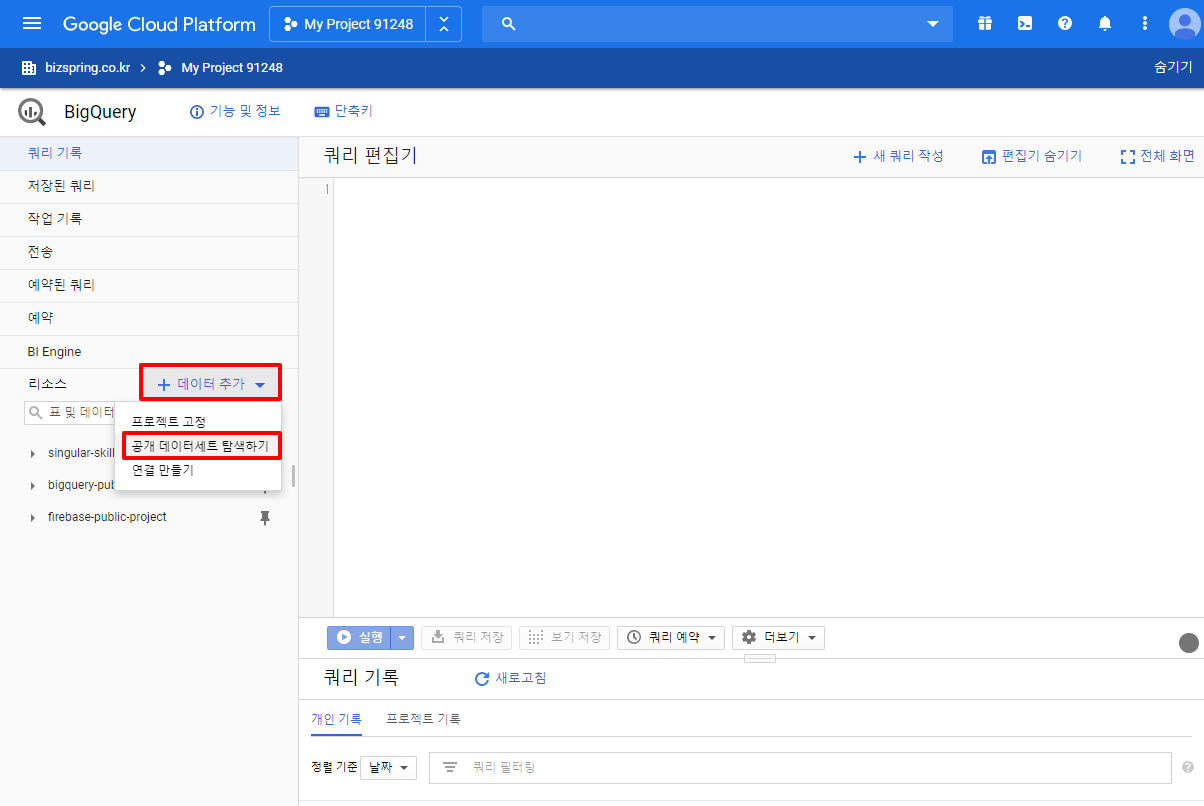
Task: Expand the firebase-public-project tree node
Action: coord(31,517)
